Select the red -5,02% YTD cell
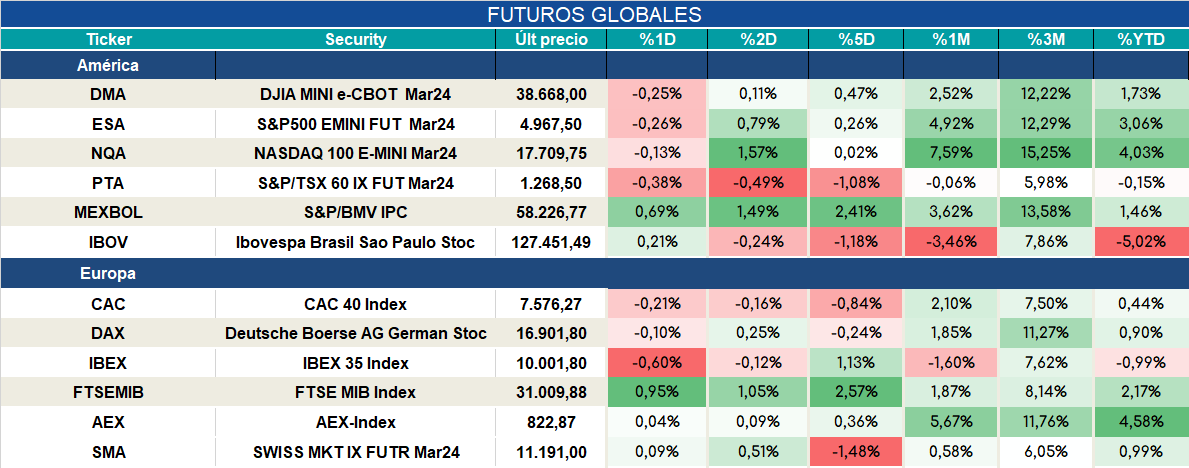Image resolution: width=1189 pixels, height=468 pixels. [1140, 243]
